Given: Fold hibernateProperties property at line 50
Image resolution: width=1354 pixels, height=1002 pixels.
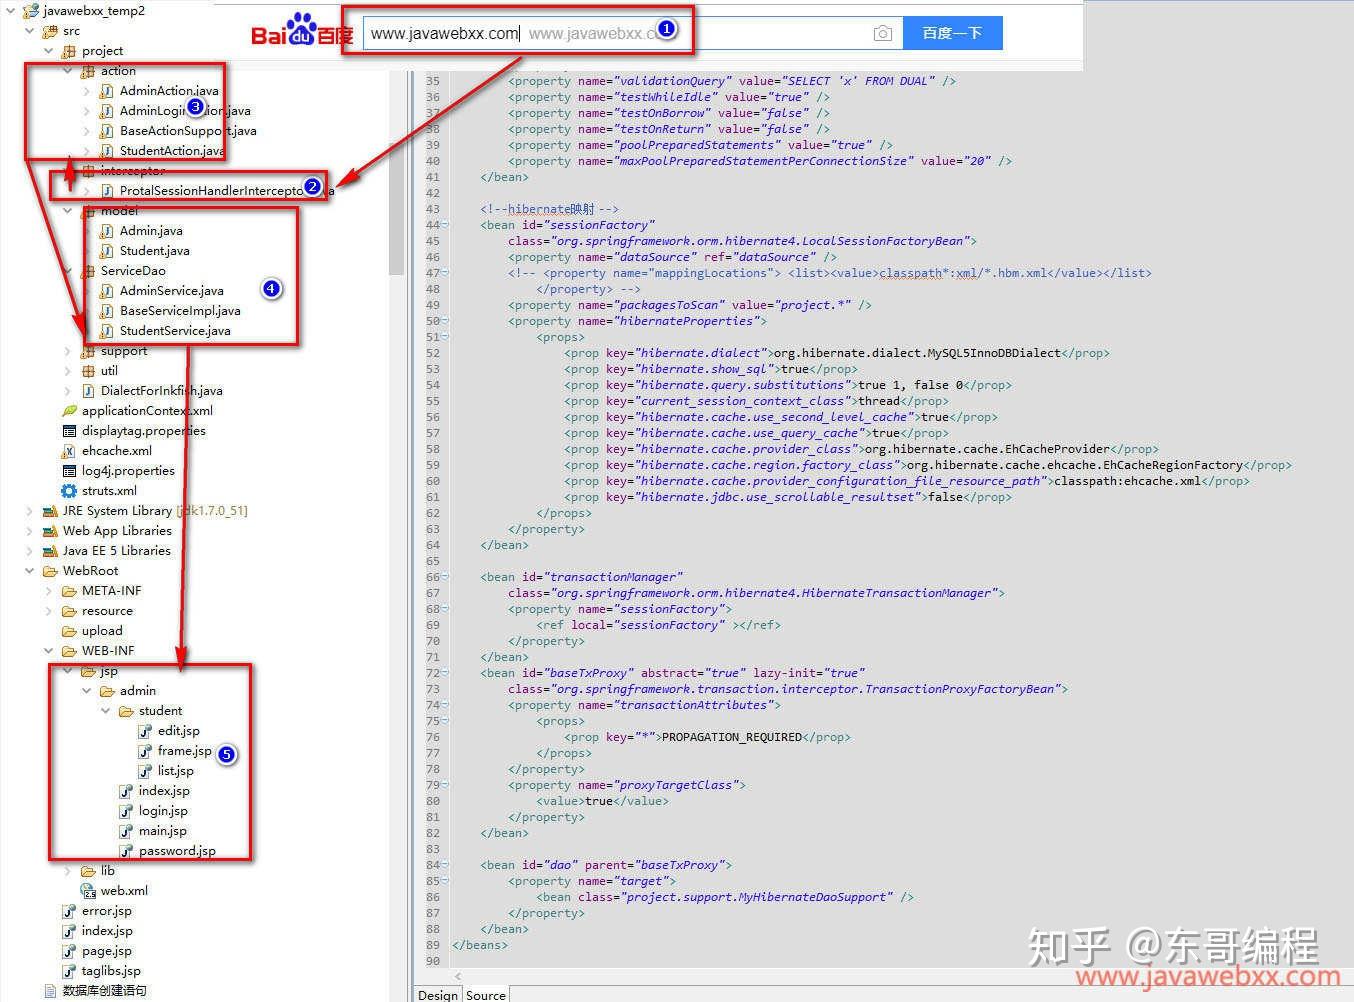Looking at the screenshot, I should click(x=445, y=321).
